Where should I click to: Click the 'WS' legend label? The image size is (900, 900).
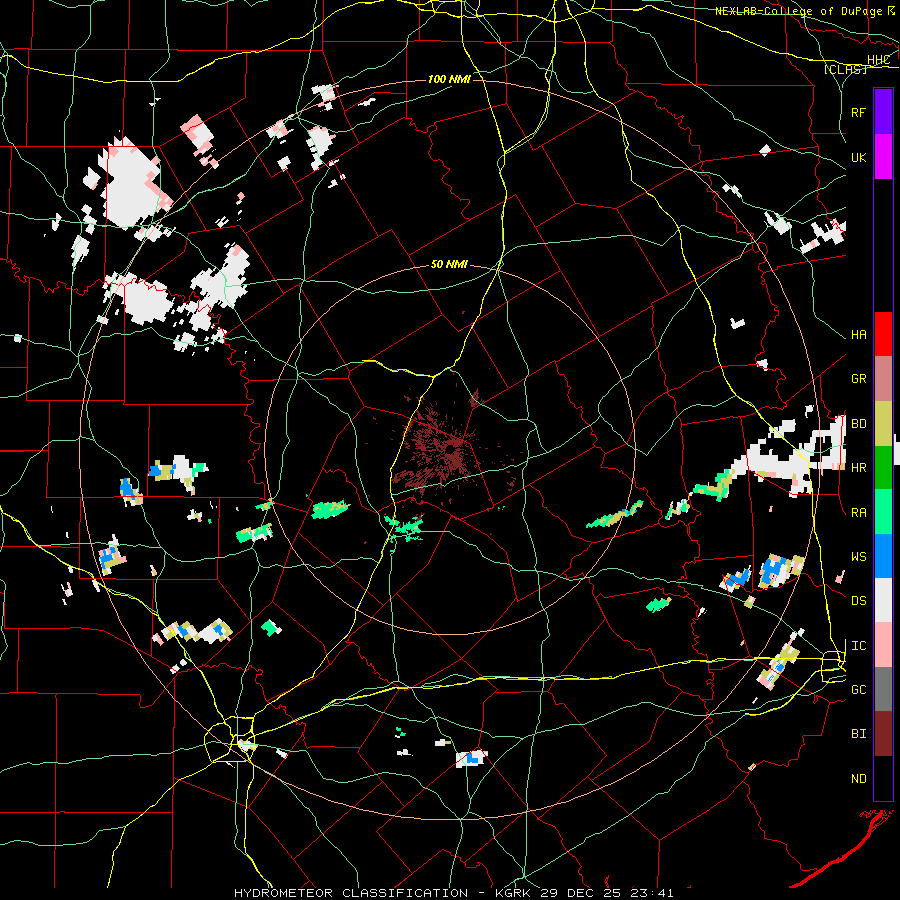pos(858,556)
